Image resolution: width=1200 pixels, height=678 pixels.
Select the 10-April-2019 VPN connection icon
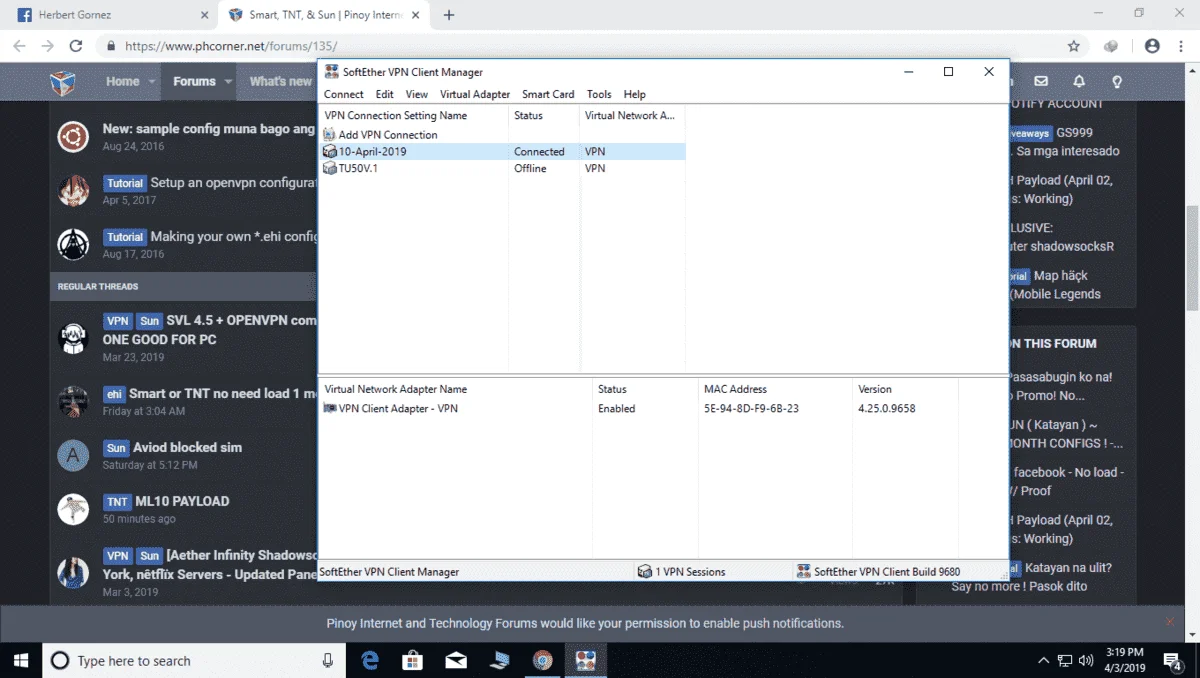[x=330, y=151]
